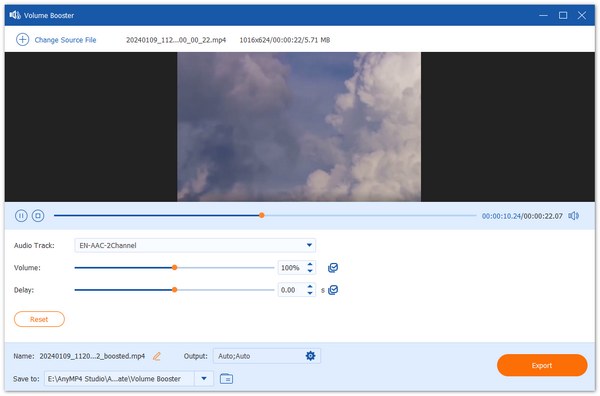Stop the video playback

click(x=38, y=216)
